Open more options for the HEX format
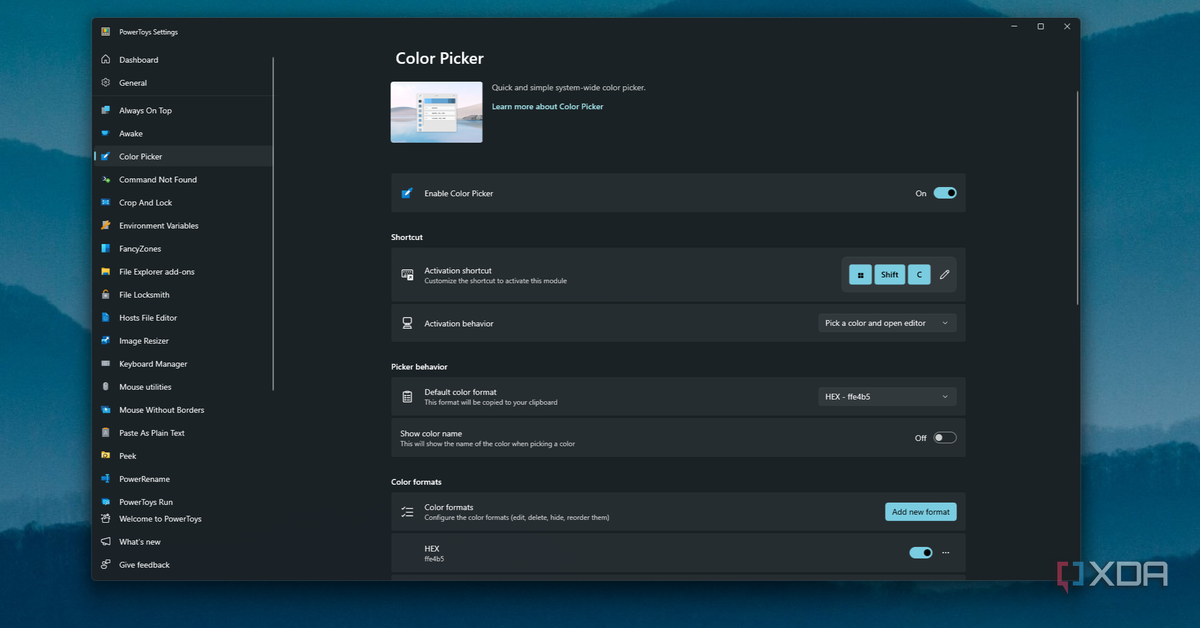This screenshot has height=628, width=1200. [x=945, y=552]
